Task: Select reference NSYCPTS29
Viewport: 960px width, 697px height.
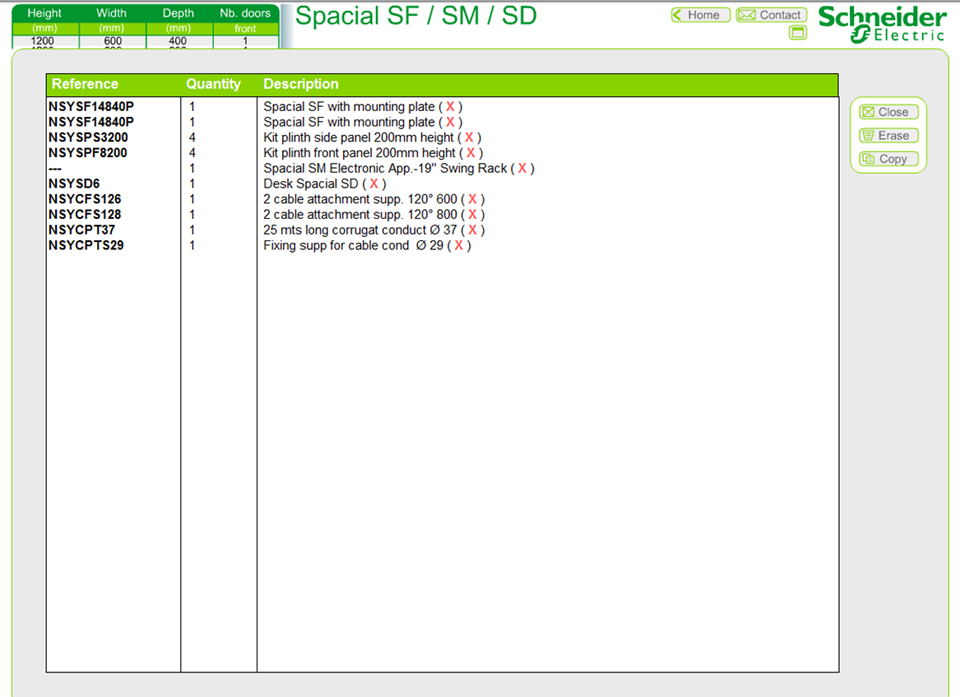Action: (86, 246)
